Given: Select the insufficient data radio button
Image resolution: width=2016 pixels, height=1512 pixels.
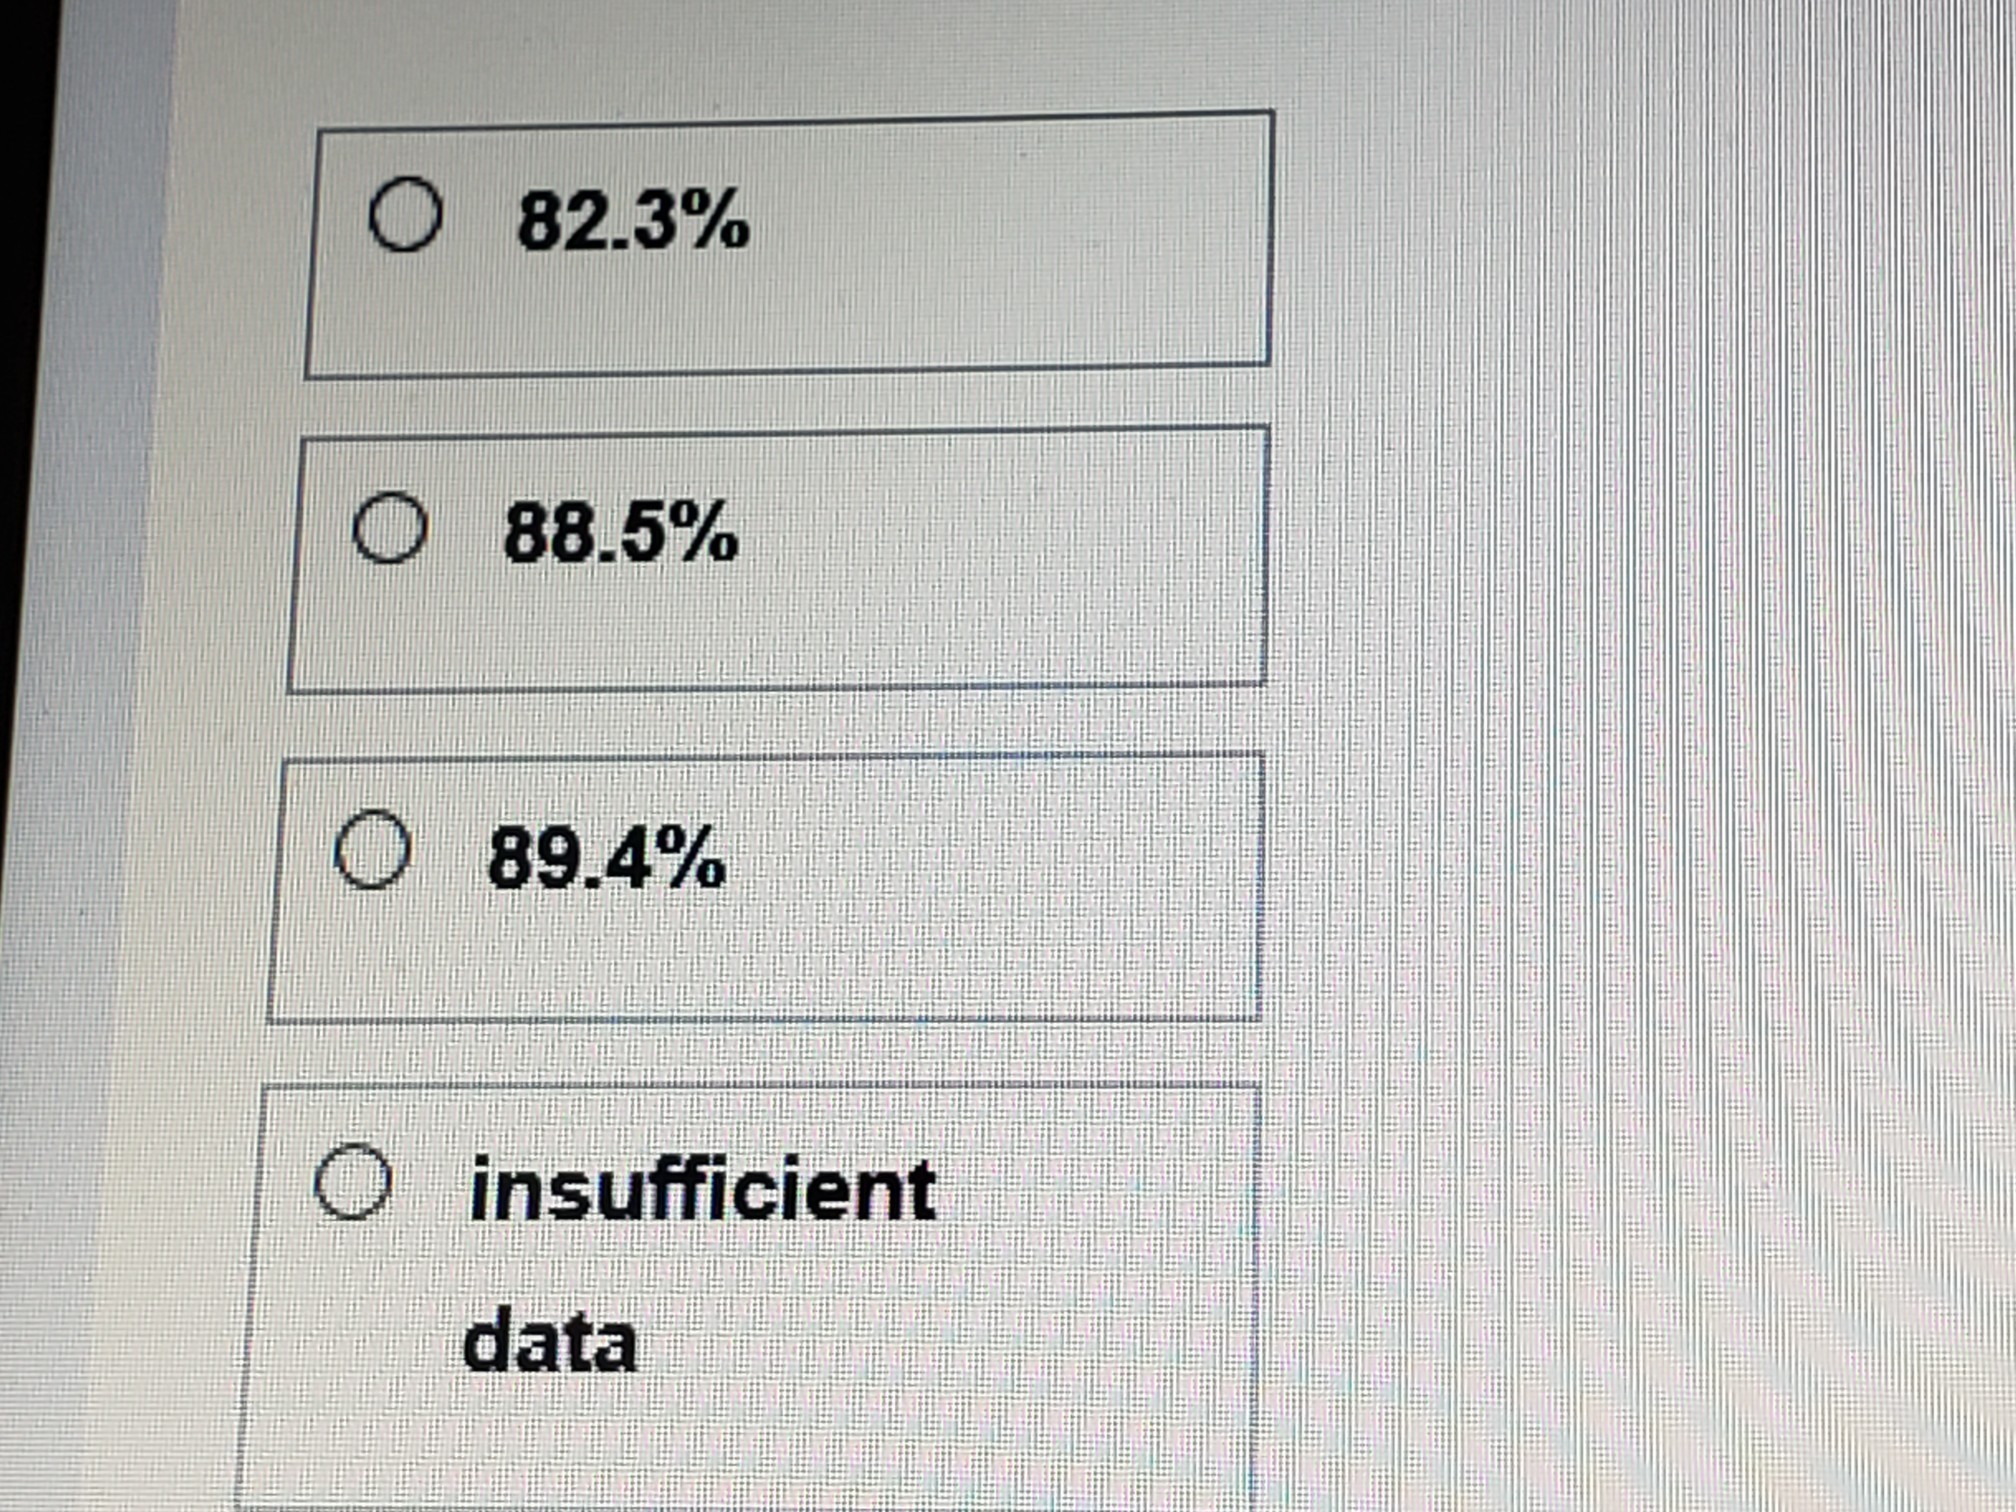Looking at the screenshot, I should coord(352,1181).
